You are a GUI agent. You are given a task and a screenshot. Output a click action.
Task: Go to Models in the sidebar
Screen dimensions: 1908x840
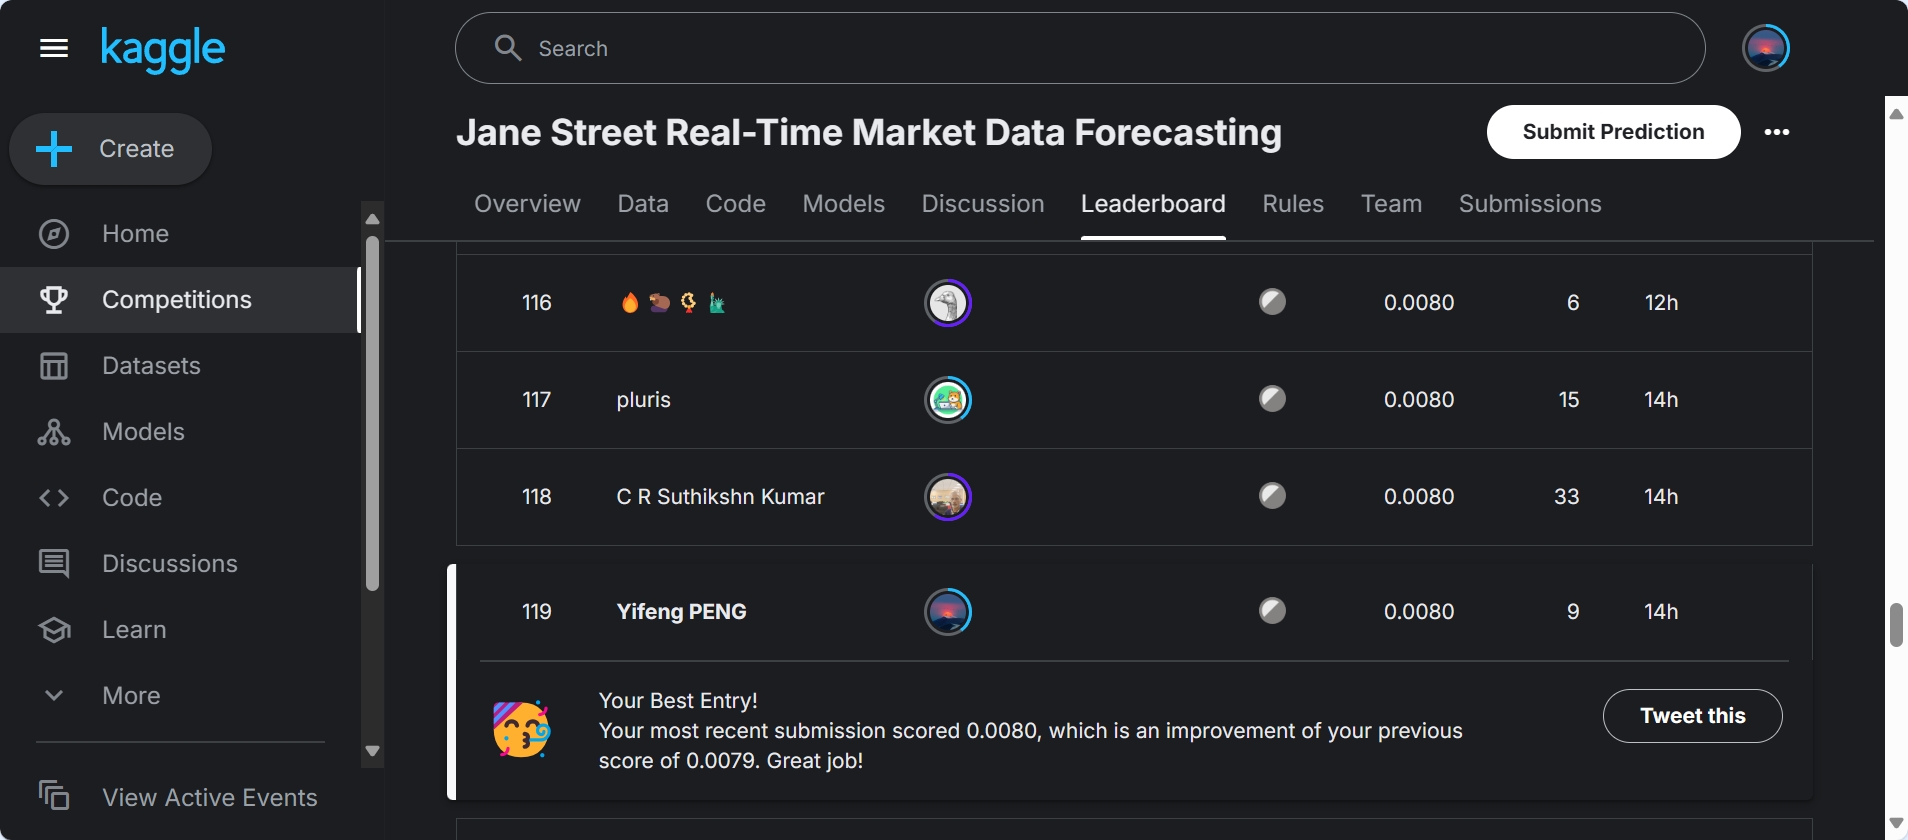(143, 432)
